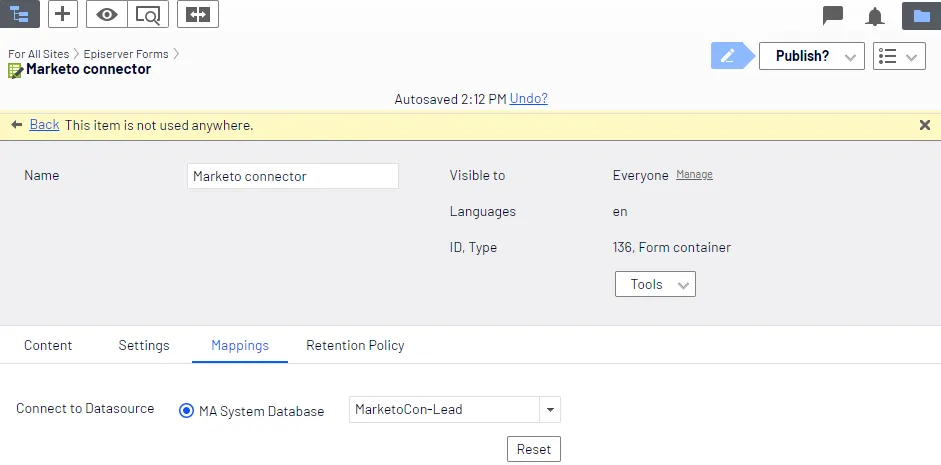Open the Retention Policy tab
This screenshot has width=941, height=465.
pyautogui.click(x=355, y=346)
